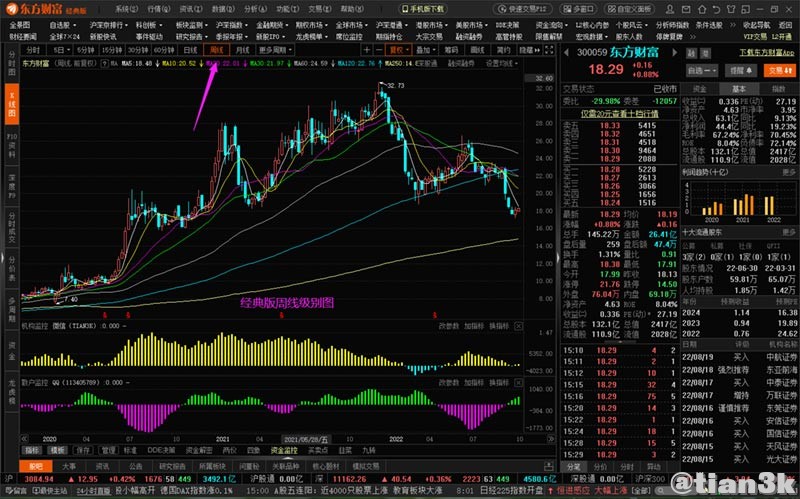Viewport: 800px width, 499px height.
Task: Zoom in chart with plus icon
Action: click(367, 49)
